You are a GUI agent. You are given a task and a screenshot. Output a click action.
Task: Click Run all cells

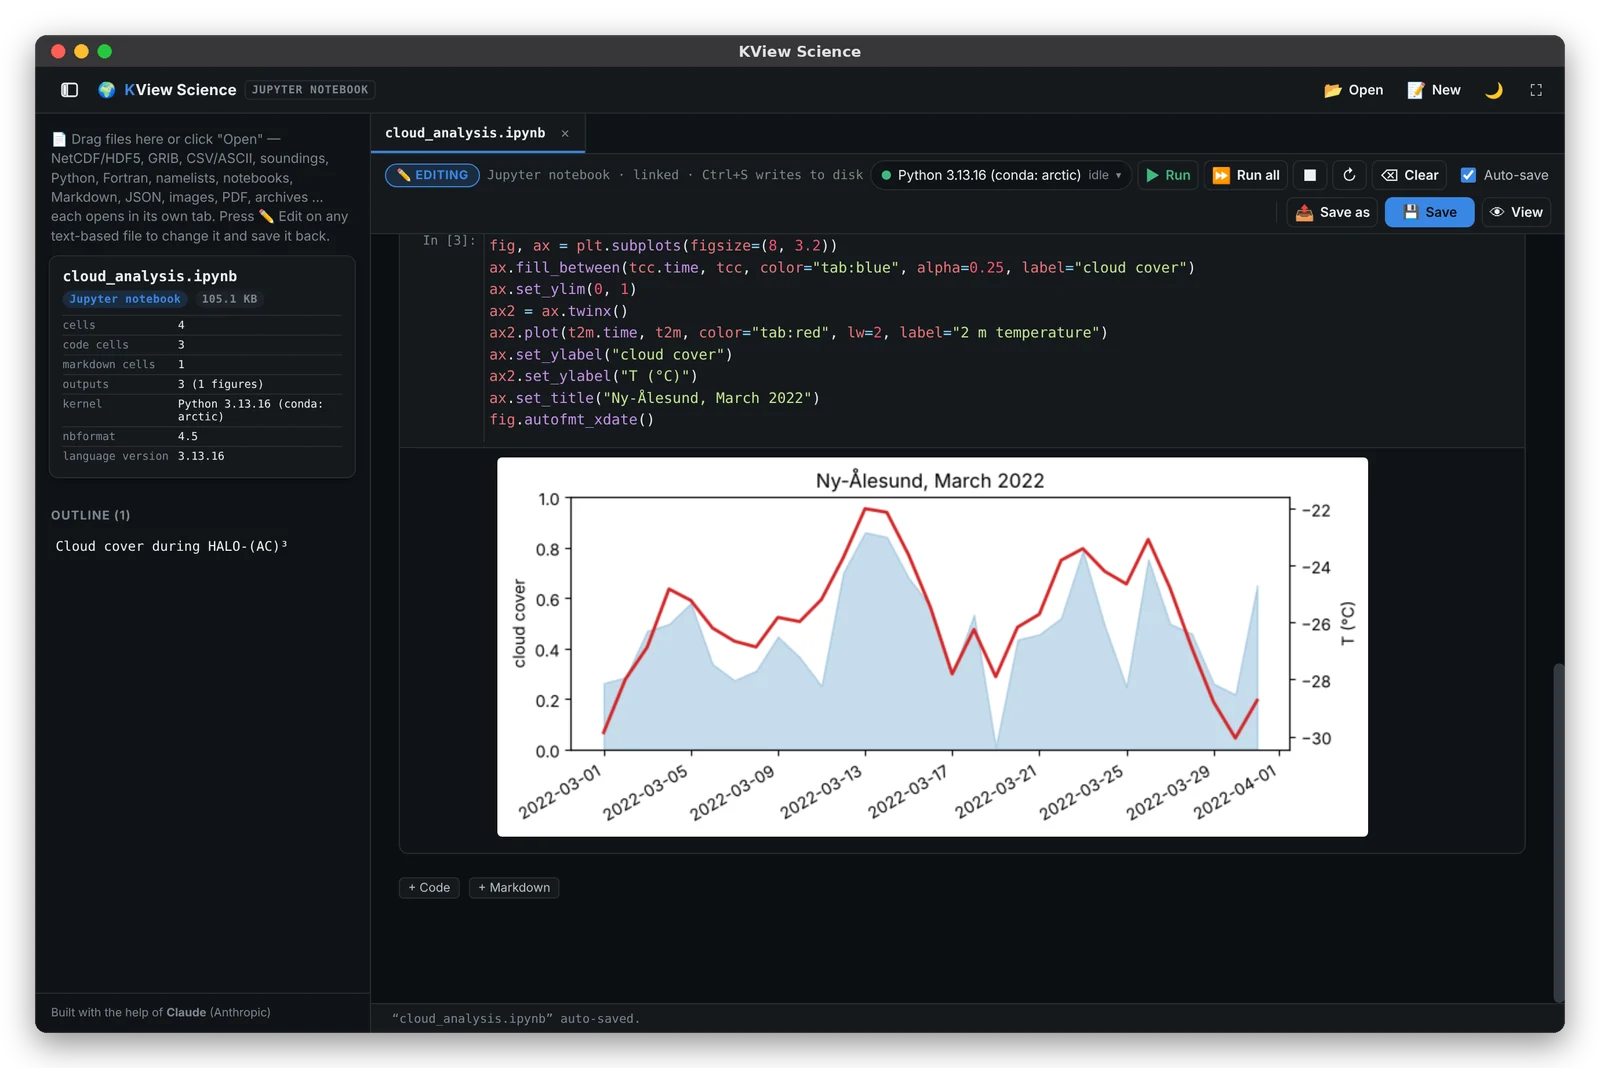pos(1246,175)
